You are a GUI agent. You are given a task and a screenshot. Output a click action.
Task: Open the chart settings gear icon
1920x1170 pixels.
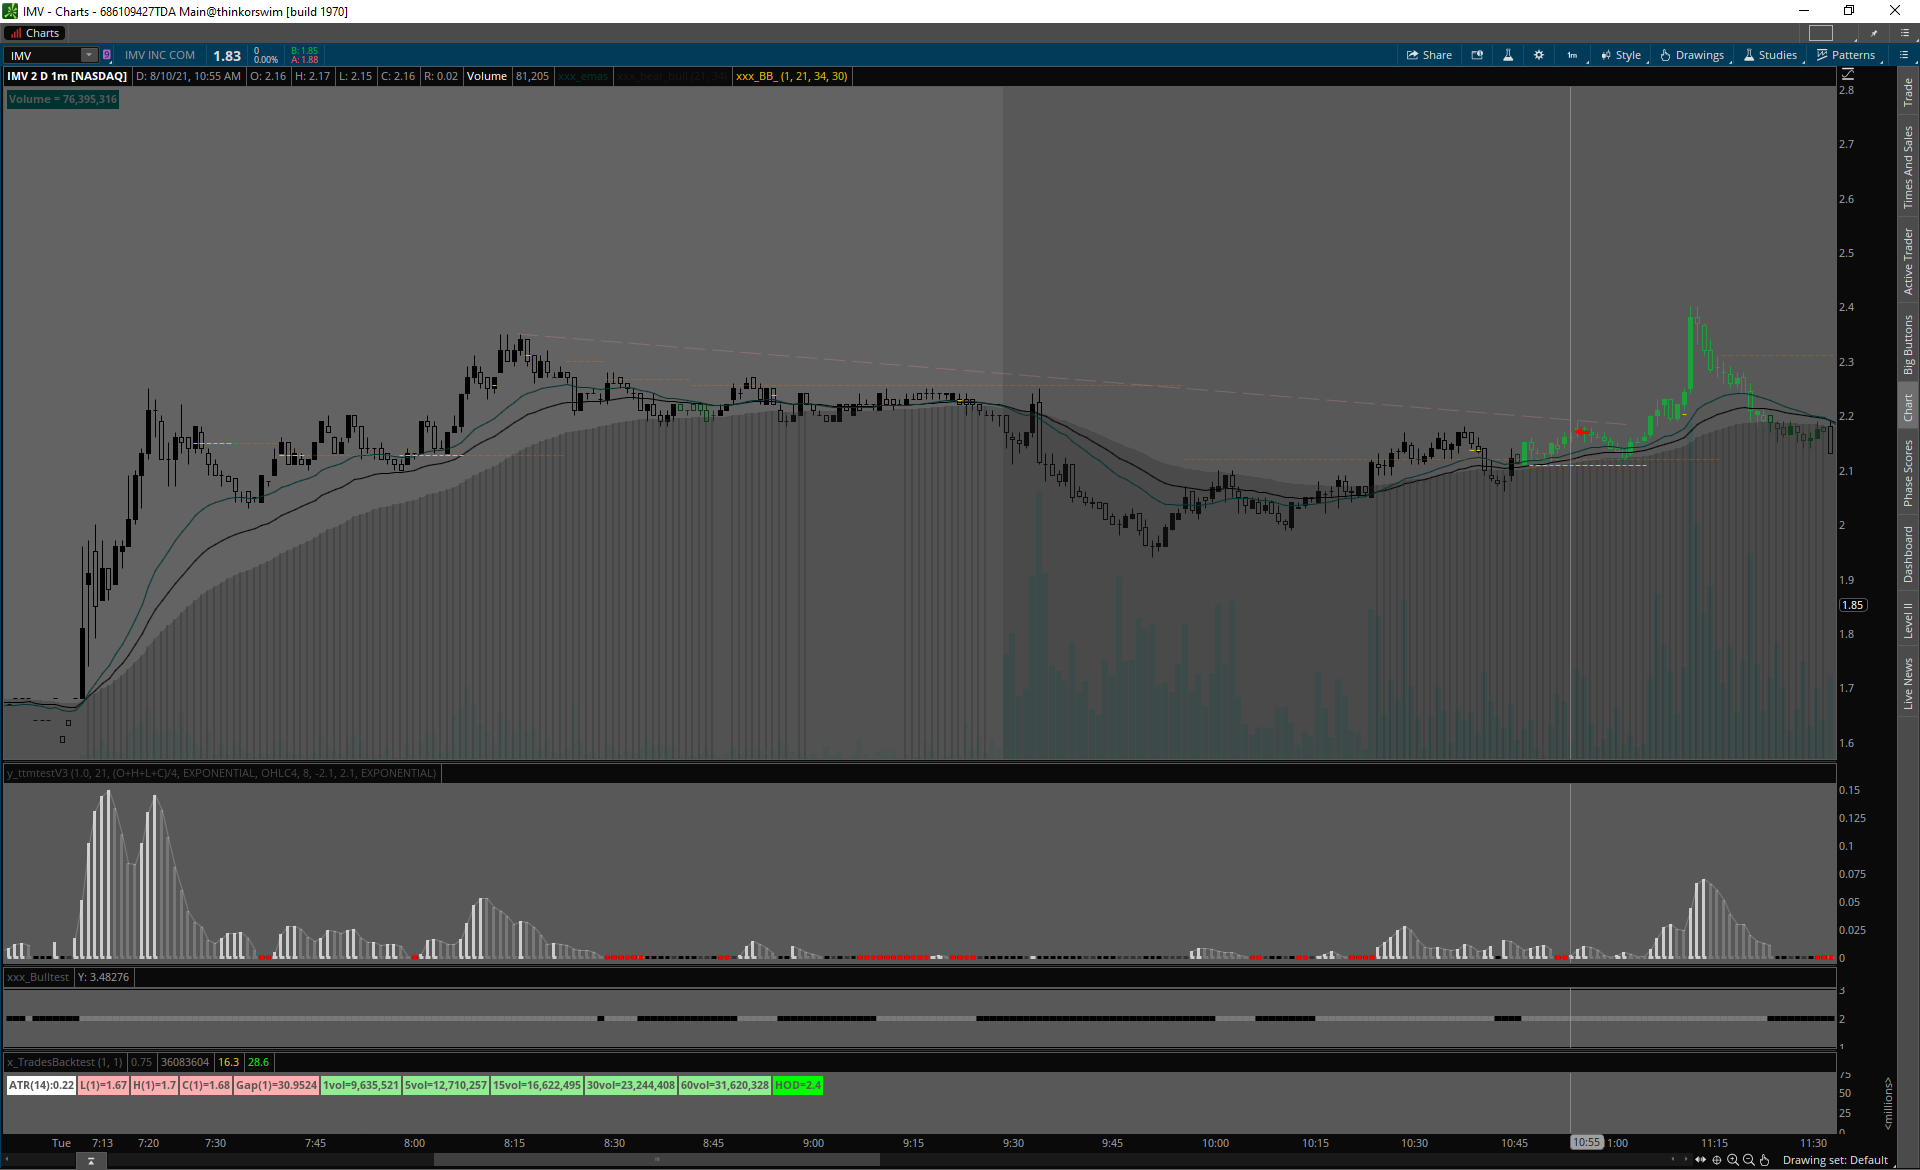[1539, 55]
